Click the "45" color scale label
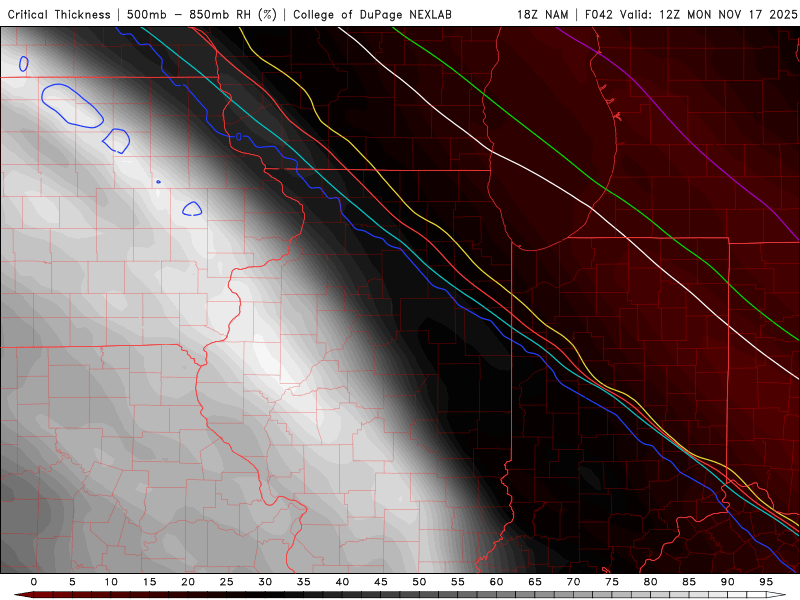Image resolution: width=800 pixels, height=600 pixels. (381, 582)
